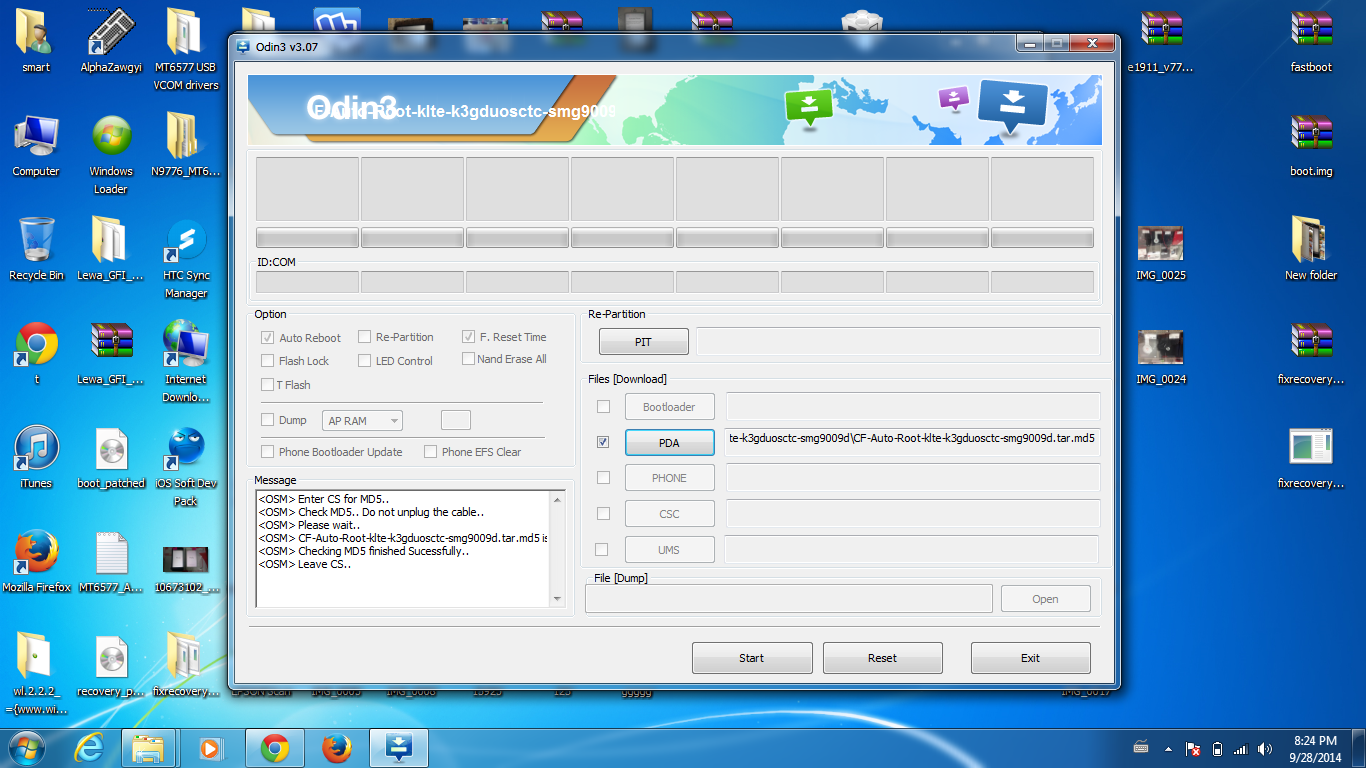
Task: Open the recovery_p file icon
Action: (x=110, y=665)
